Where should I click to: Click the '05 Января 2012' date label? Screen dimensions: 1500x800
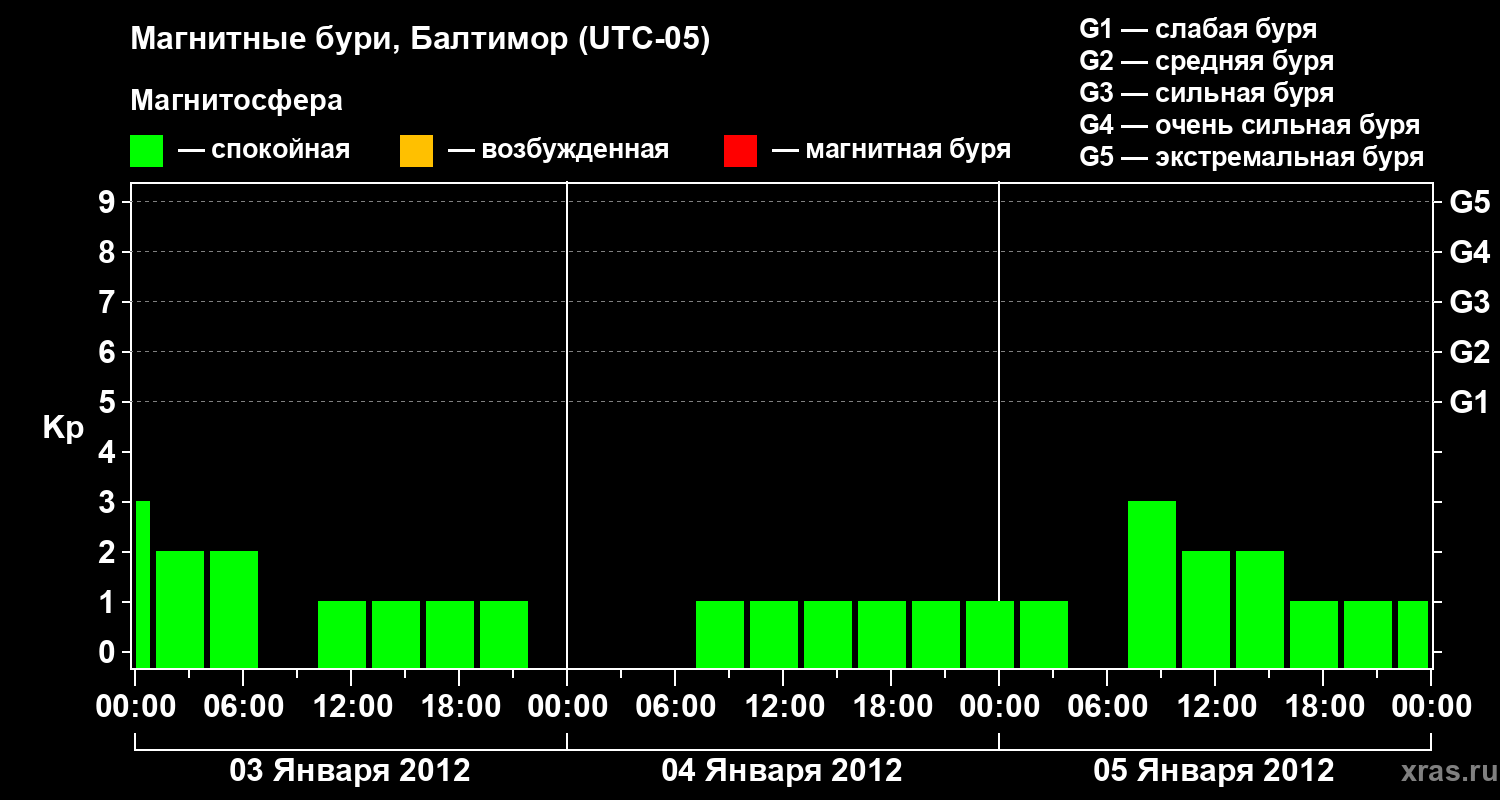point(1214,771)
